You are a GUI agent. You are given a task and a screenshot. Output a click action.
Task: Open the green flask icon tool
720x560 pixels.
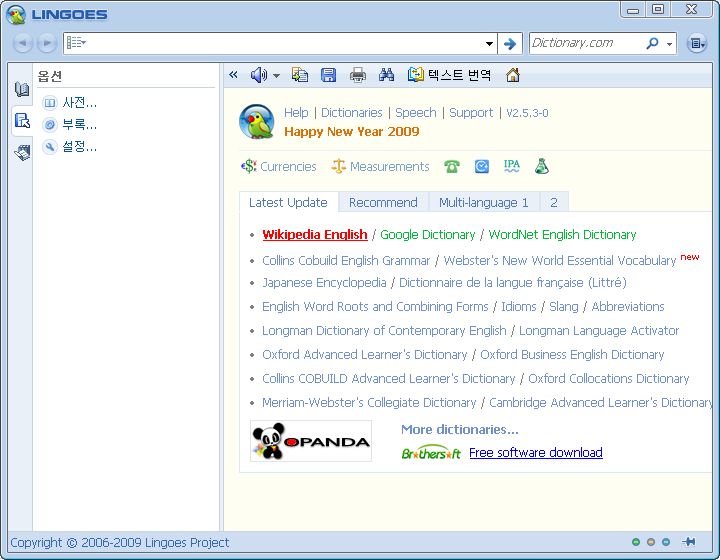point(542,166)
